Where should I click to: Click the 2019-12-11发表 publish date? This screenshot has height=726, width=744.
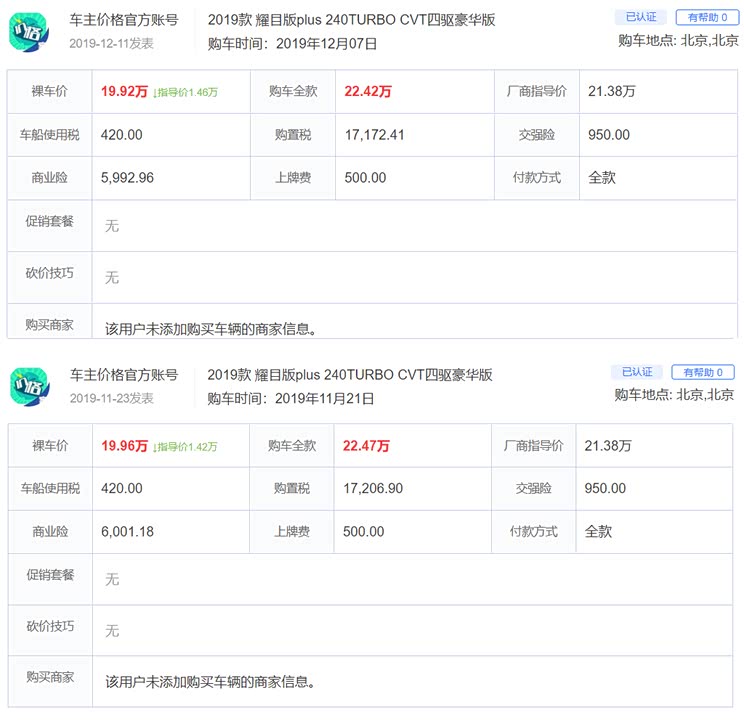coord(111,43)
